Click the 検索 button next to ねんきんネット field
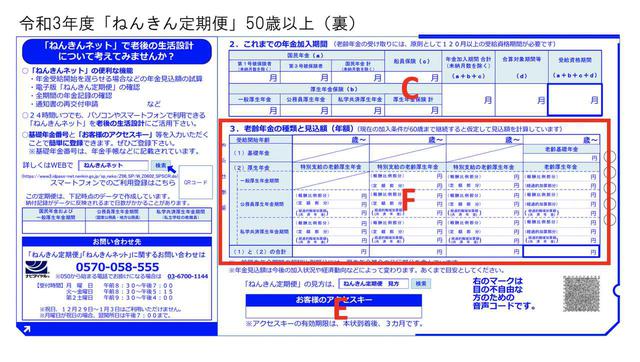Screen dimensions: 640x362 tap(160, 165)
